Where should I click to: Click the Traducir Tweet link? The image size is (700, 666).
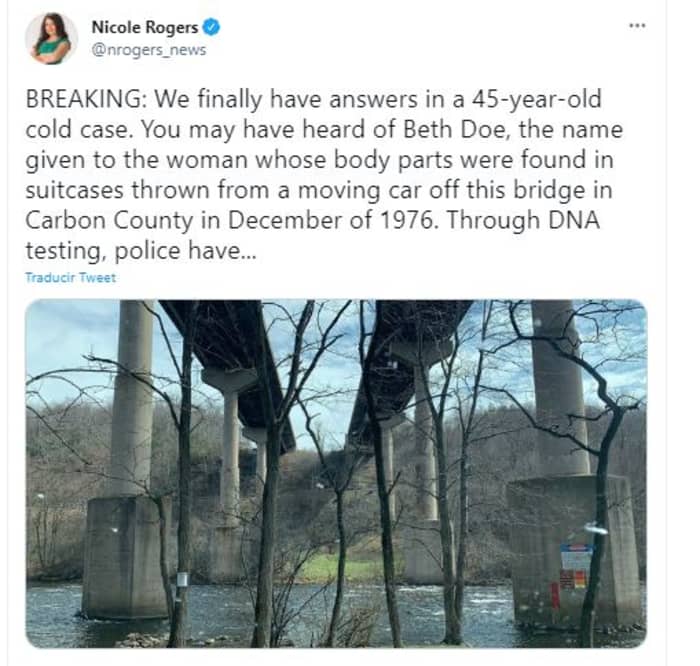point(71,278)
